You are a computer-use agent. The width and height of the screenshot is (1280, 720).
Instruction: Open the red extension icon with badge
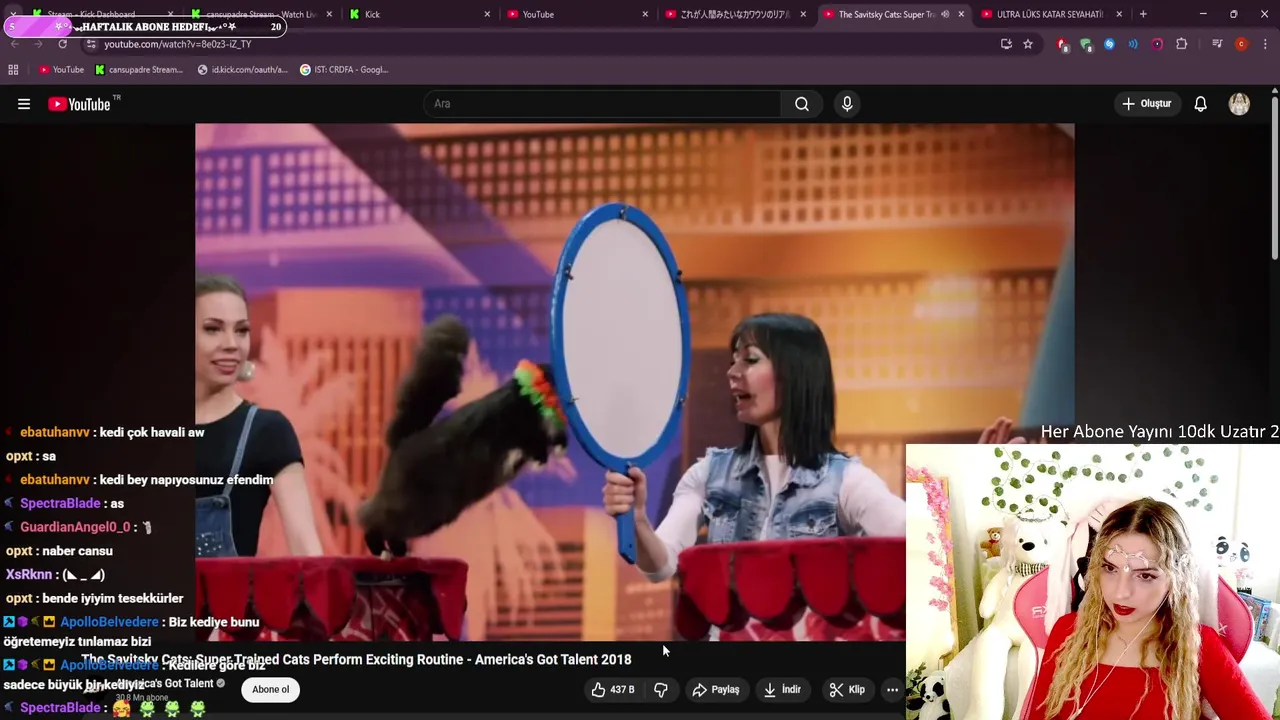point(1062,44)
